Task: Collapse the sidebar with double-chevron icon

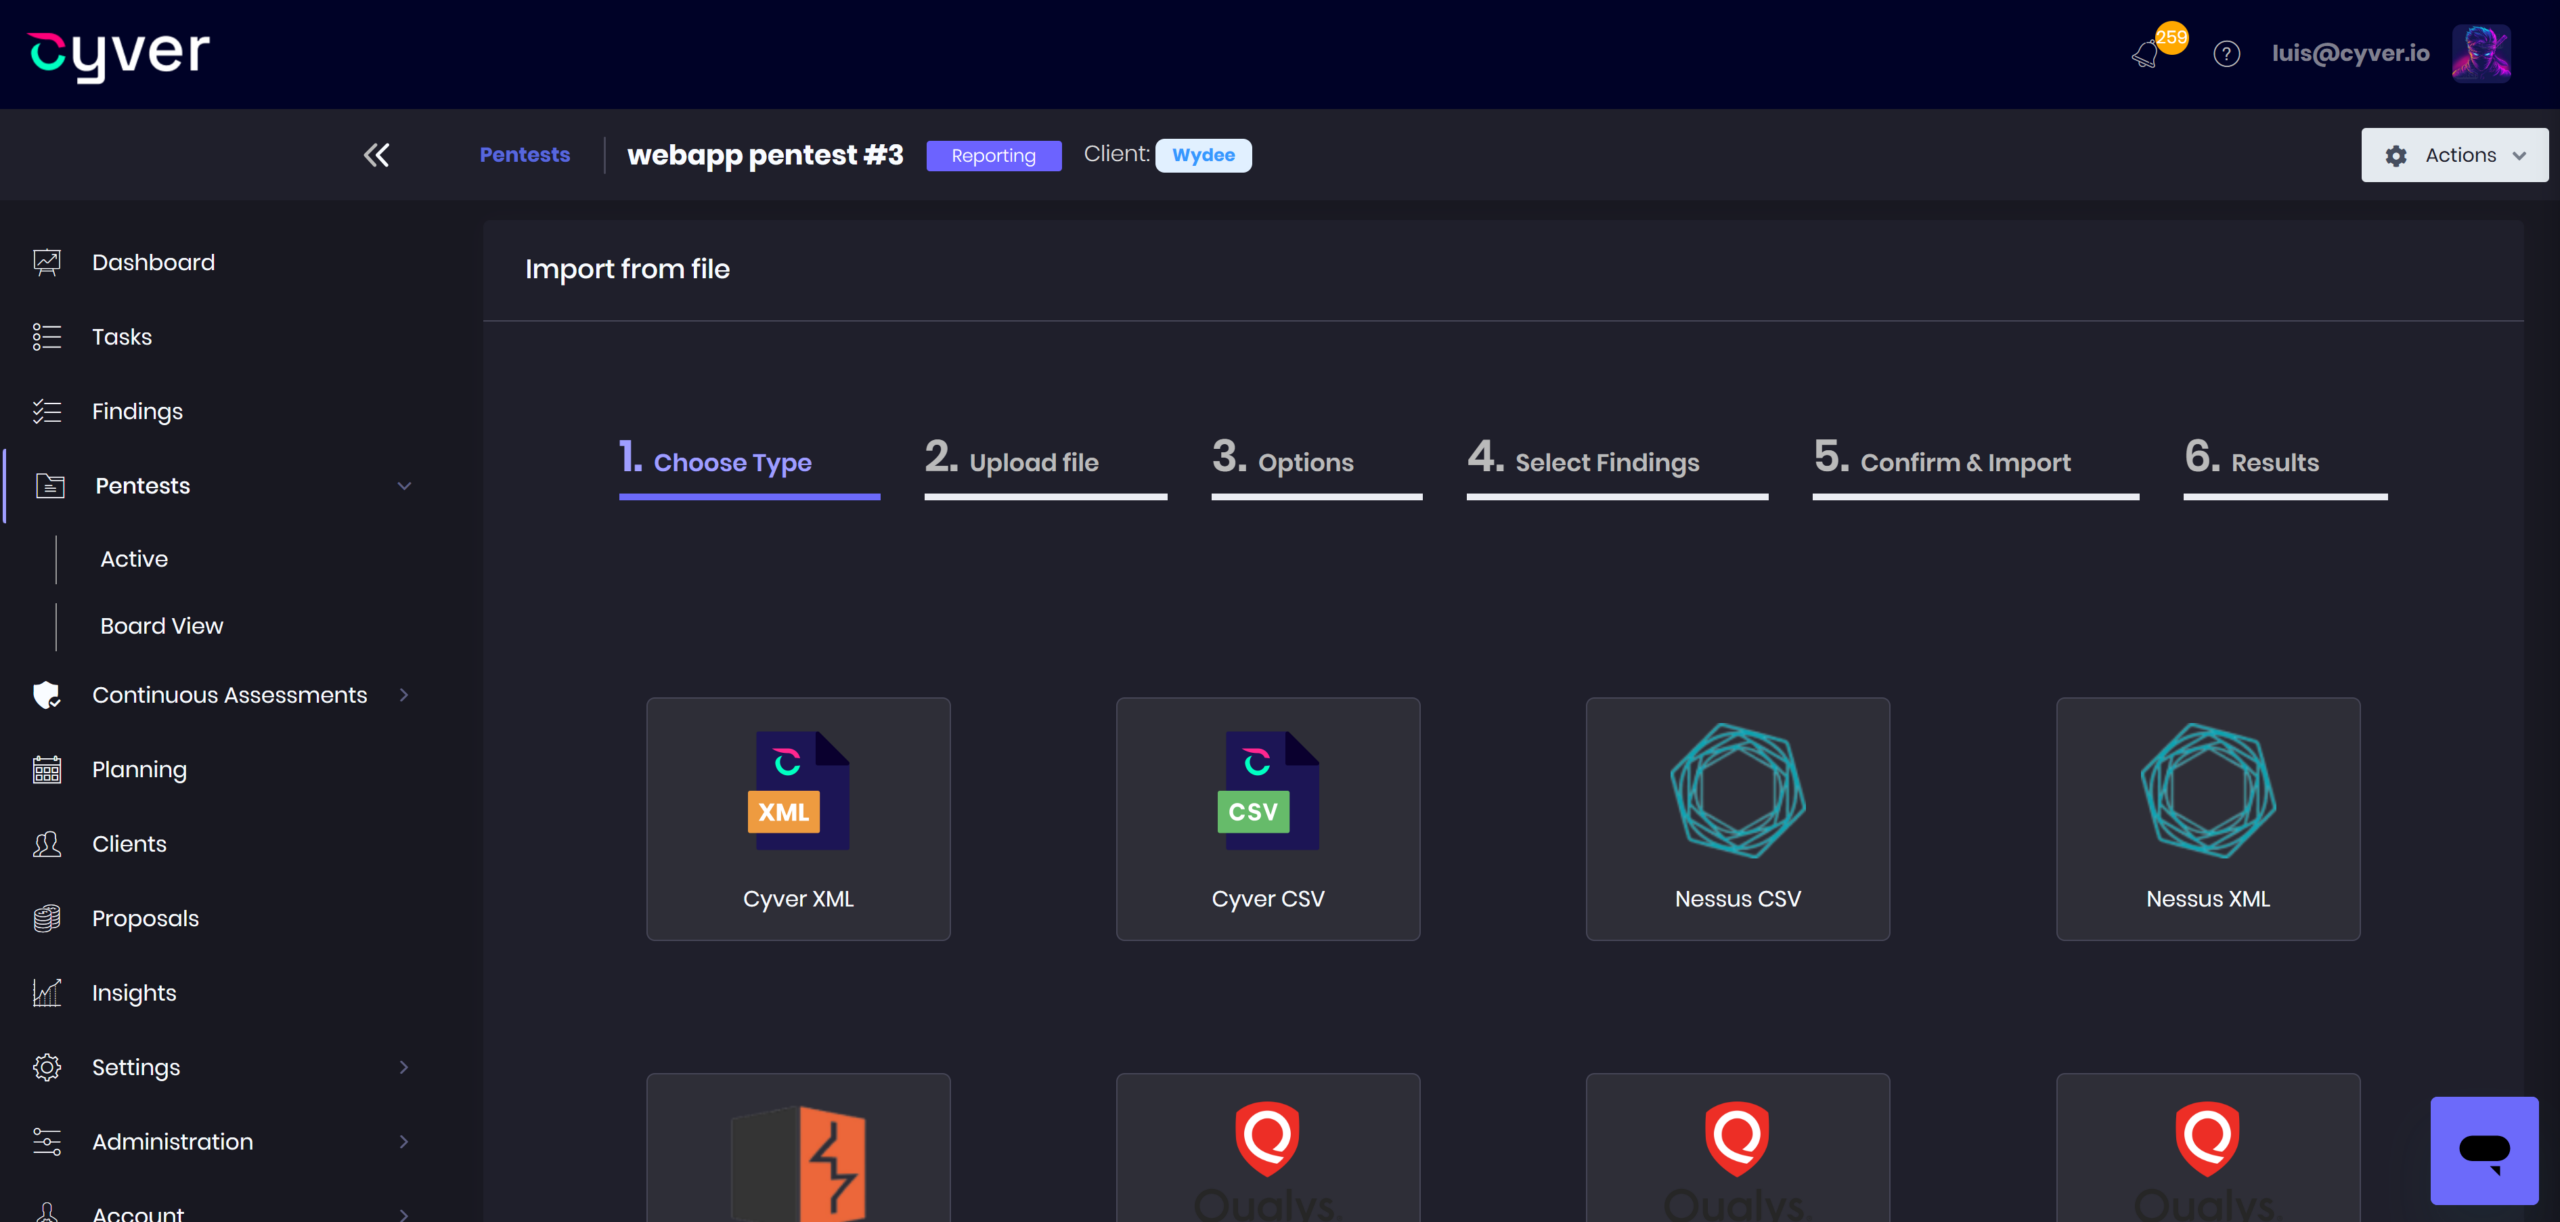Action: (x=376, y=155)
